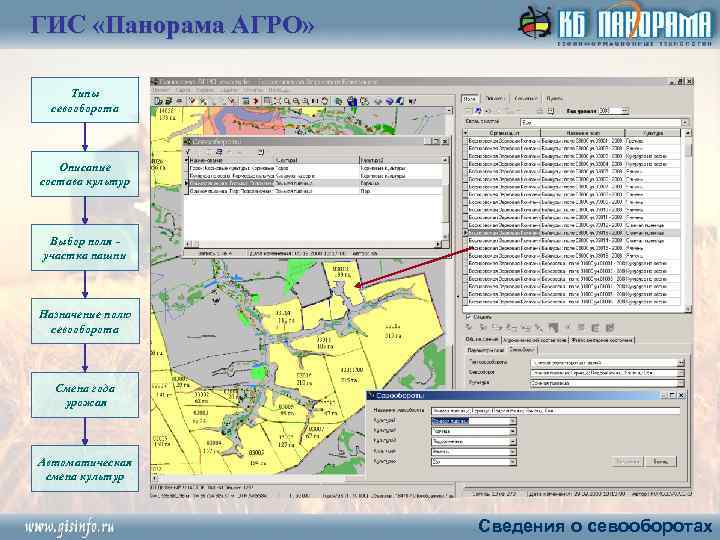Viewport: 720px width, 540px height.
Task: Click the scroll-left arrow in the small Севообороты window
Action: click(188, 244)
